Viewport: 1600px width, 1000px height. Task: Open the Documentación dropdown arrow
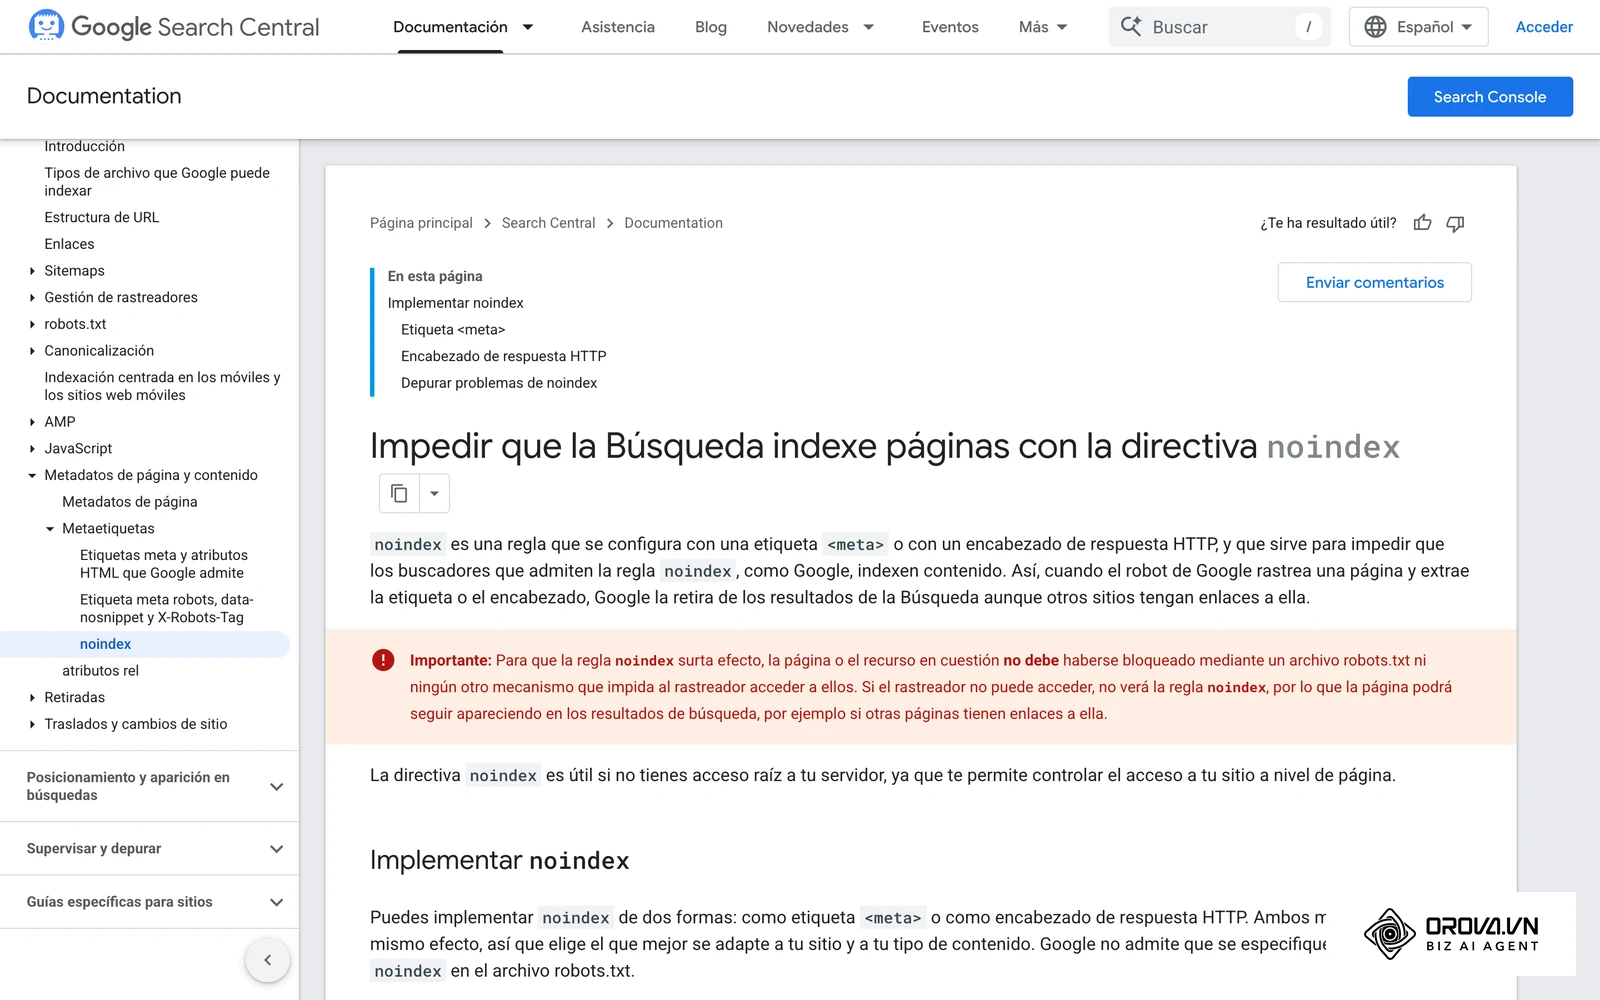click(528, 27)
